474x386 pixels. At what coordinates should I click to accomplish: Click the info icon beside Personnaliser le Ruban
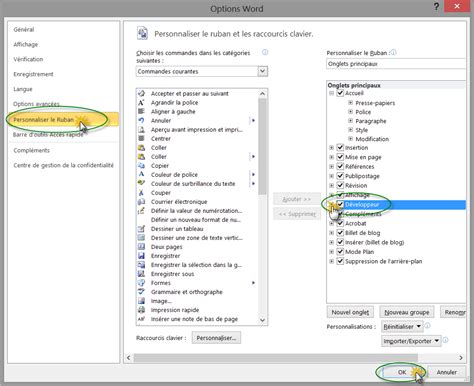(x=394, y=52)
